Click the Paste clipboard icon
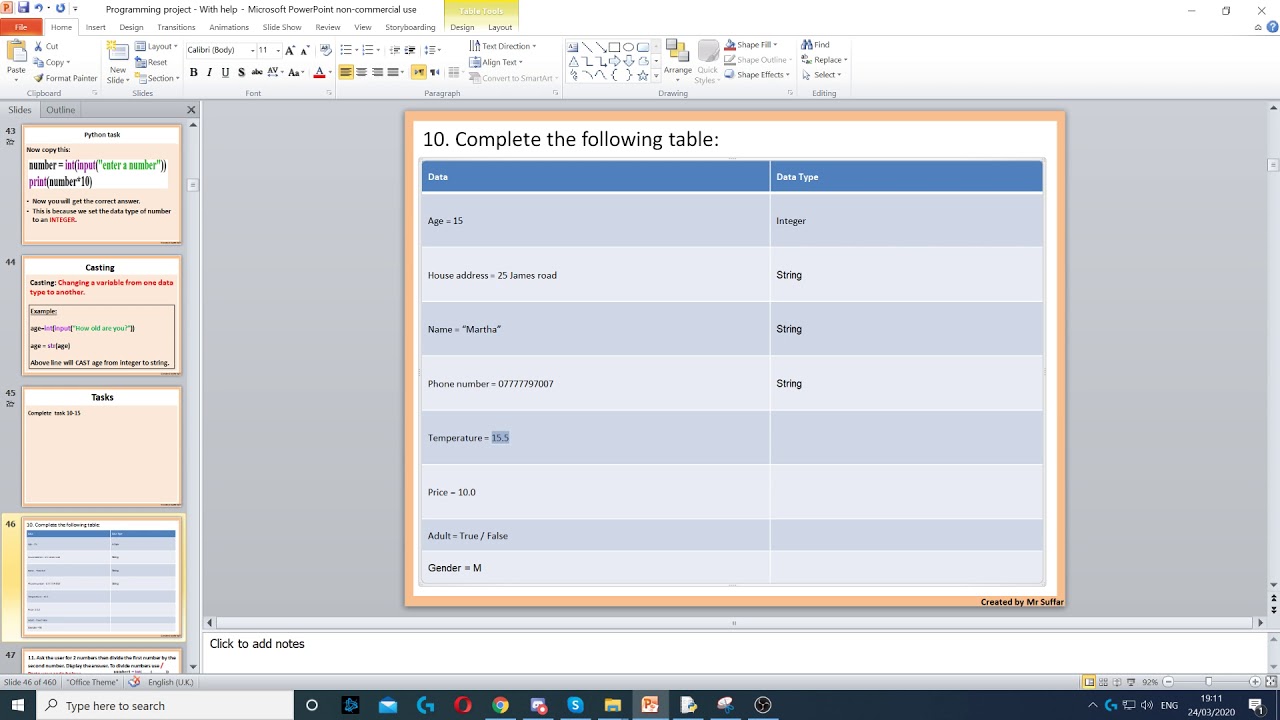The height and width of the screenshot is (720, 1280). [16, 51]
